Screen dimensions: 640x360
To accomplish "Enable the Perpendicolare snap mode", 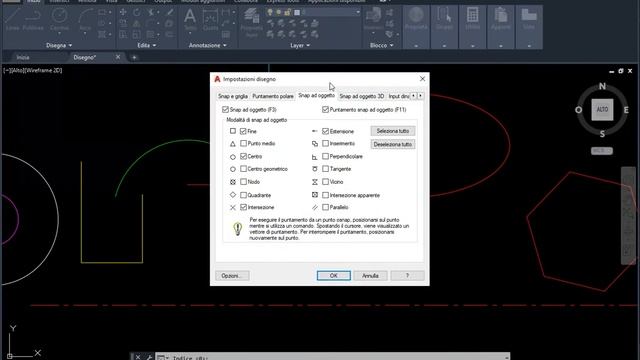I will [325, 156].
